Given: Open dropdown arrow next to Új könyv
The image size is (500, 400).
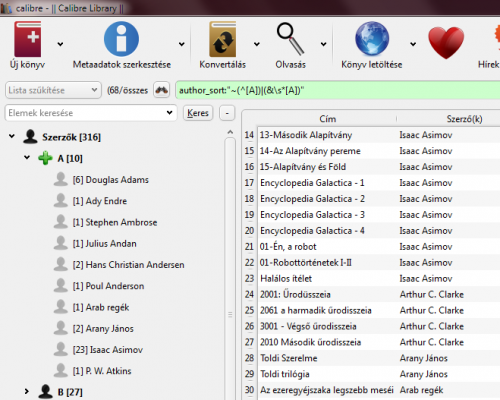Looking at the screenshot, I should click(x=60, y=44).
